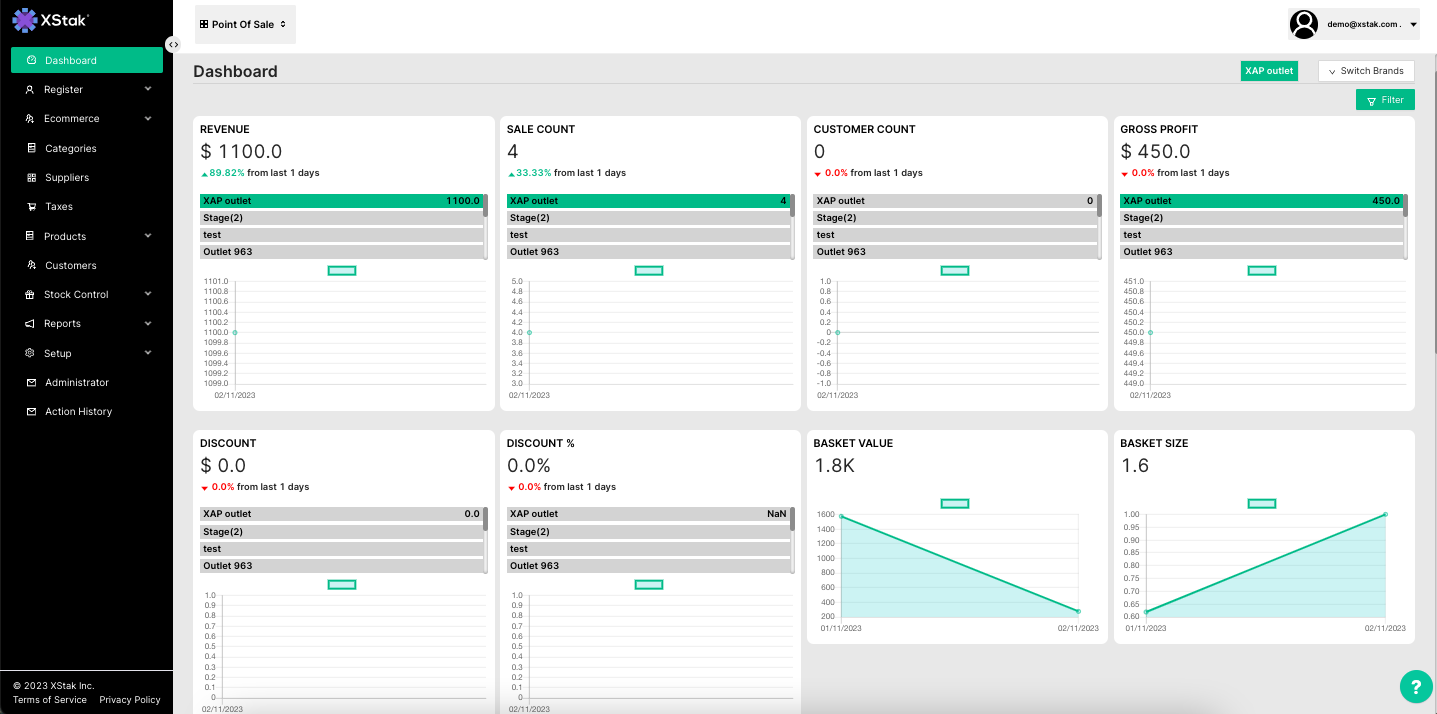Click the user profile avatar icon
1437x714 pixels.
[x=1303, y=24]
